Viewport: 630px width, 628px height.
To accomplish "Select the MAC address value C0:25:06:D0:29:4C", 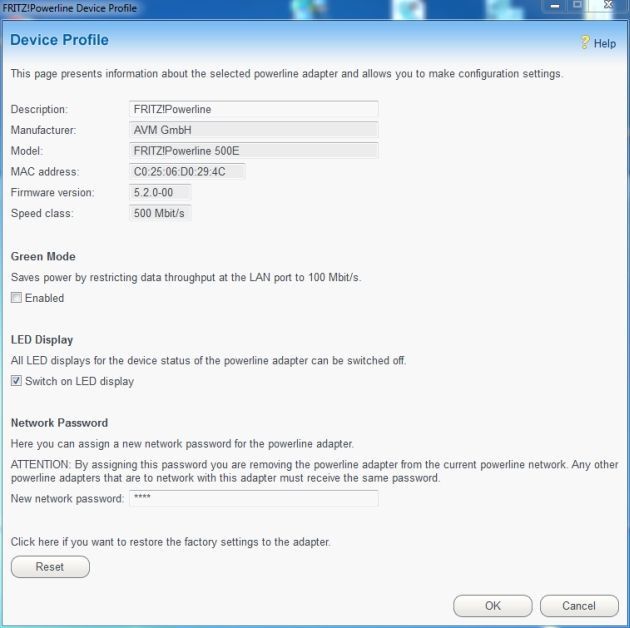I will pyautogui.click(x=187, y=172).
